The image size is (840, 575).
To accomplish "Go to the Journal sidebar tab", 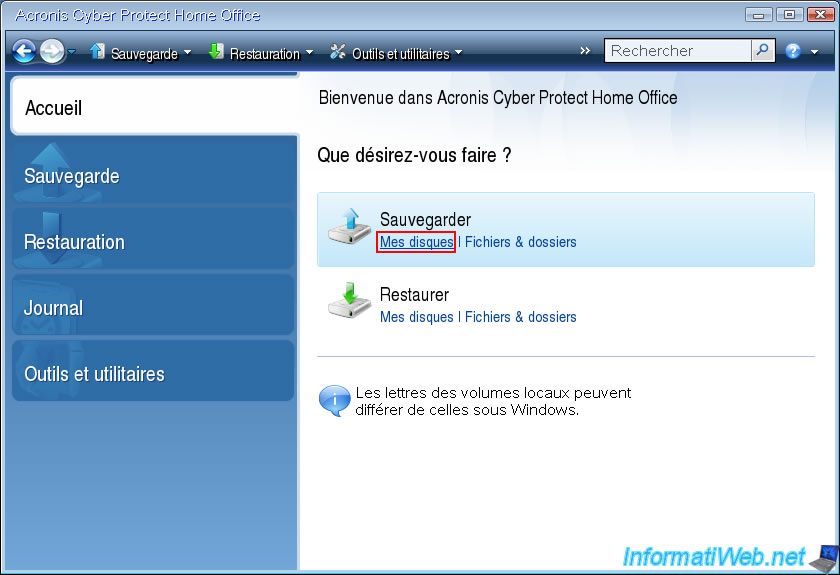I will click(154, 308).
